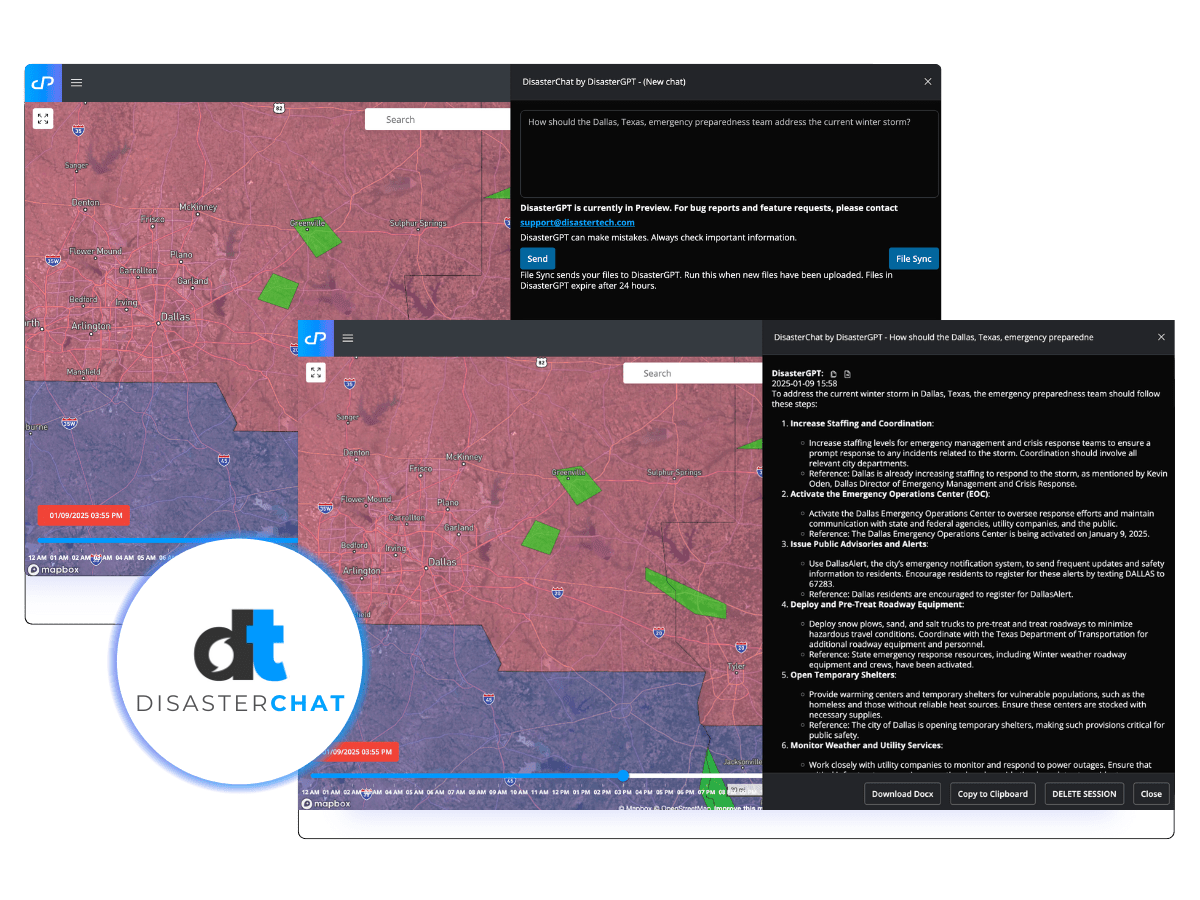The image size is (1200, 900).
Task: Open hamburger menu in back window
Action: pos(76,82)
